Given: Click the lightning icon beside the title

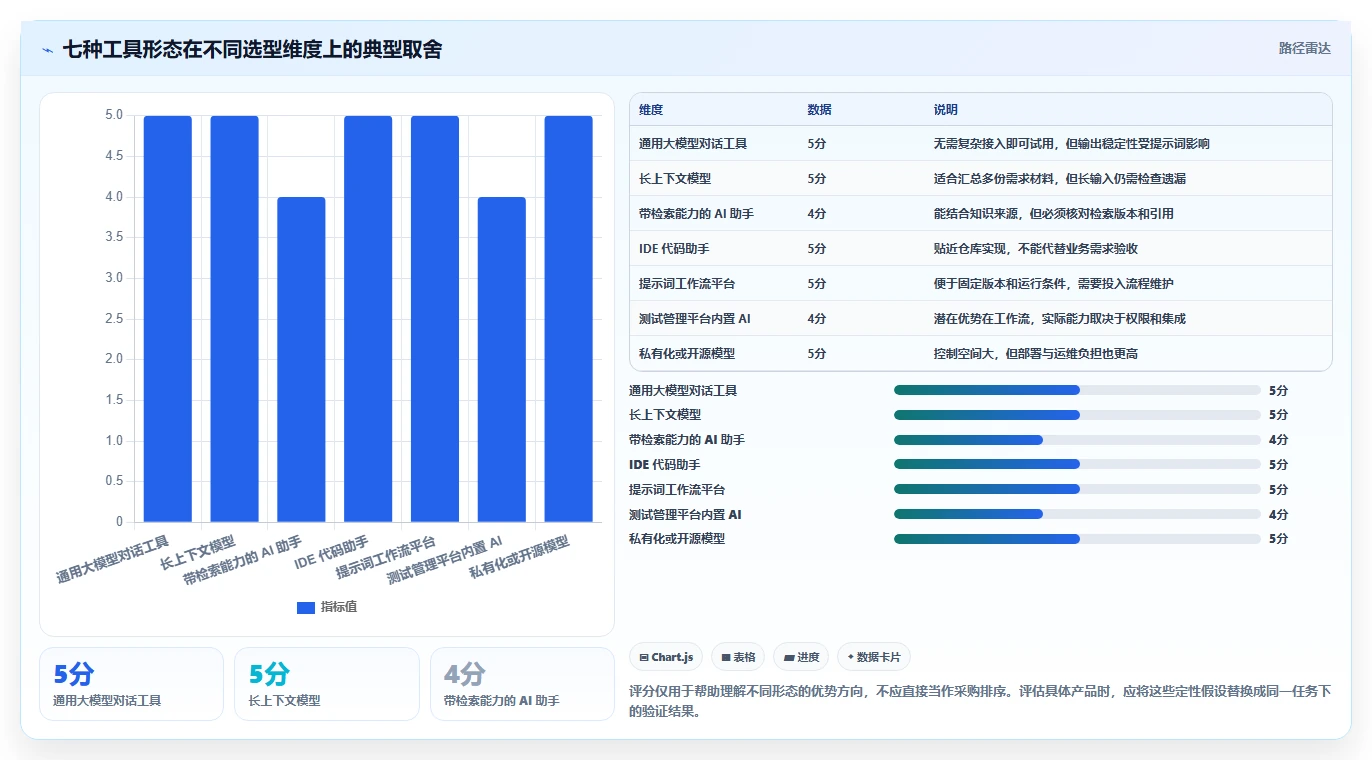Looking at the screenshot, I should point(48,49).
